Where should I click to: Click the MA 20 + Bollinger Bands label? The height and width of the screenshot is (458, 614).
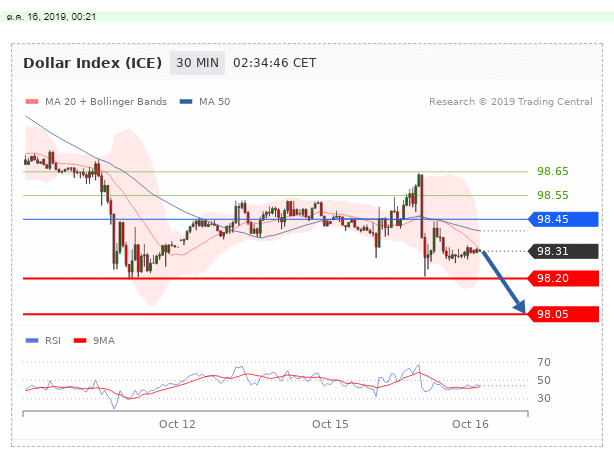(x=106, y=102)
